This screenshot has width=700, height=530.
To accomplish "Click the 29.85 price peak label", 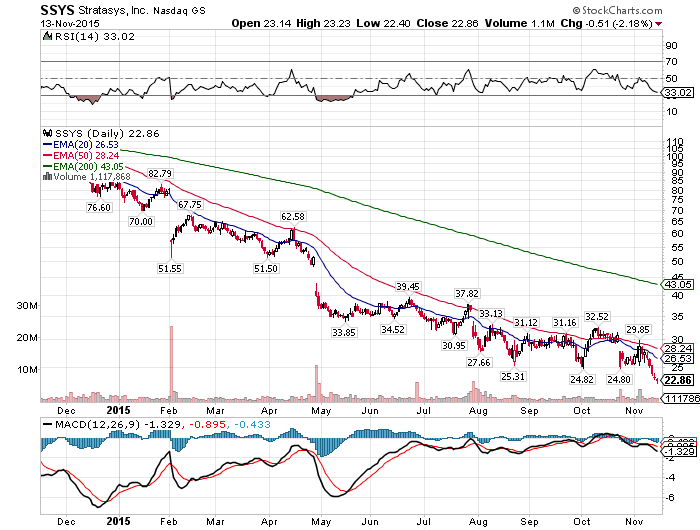I will pyautogui.click(x=638, y=330).
